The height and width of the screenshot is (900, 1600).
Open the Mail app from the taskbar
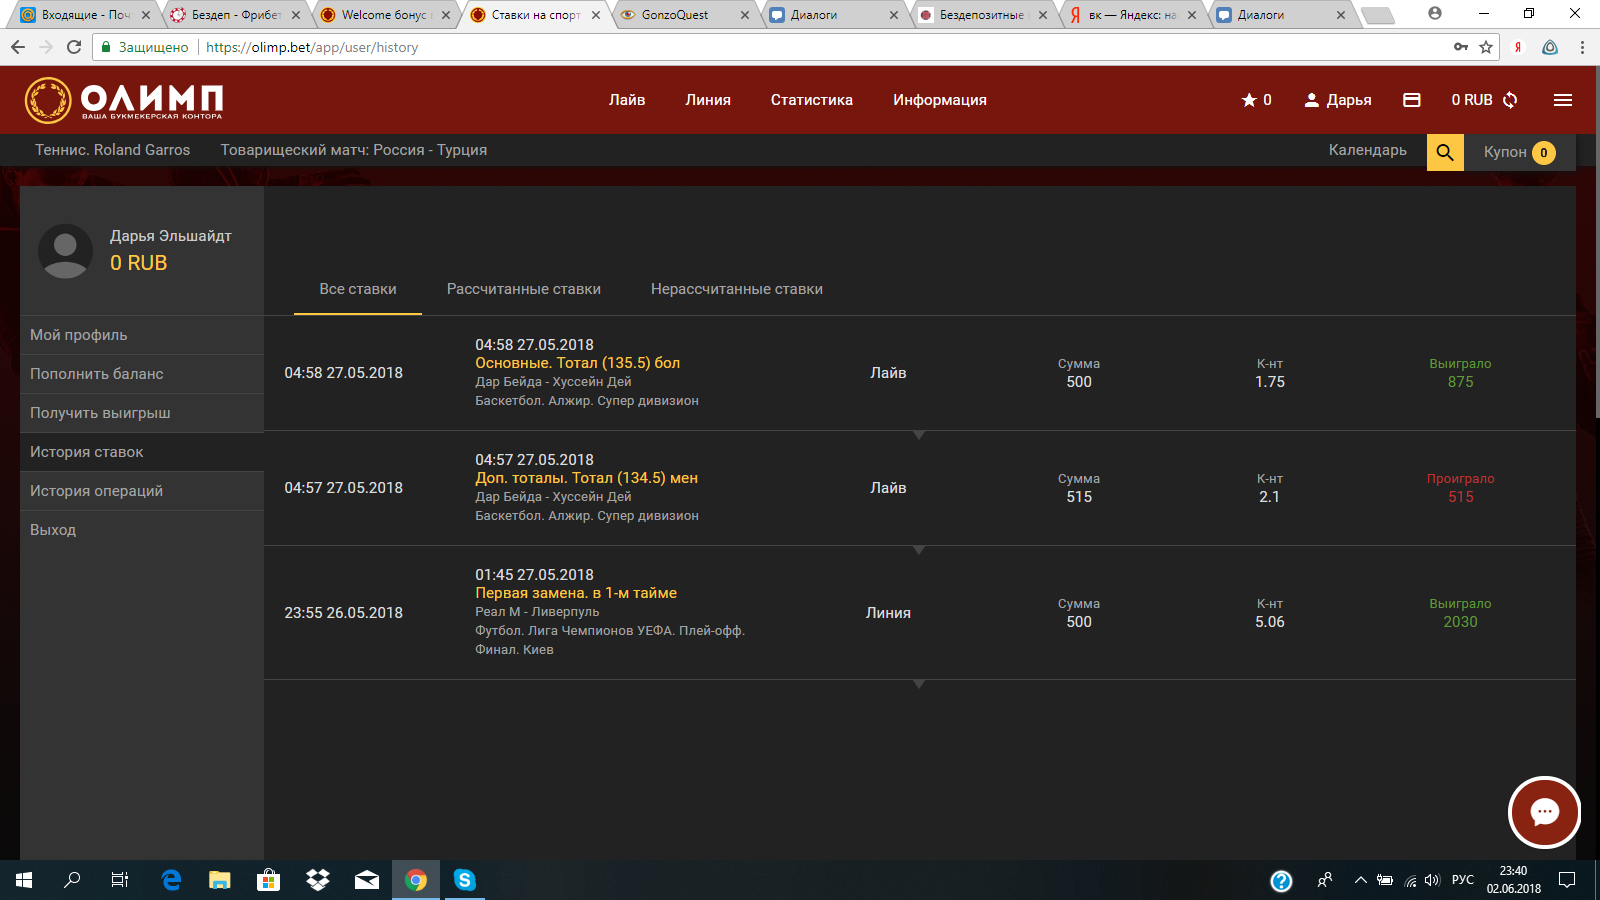click(367, 880)
